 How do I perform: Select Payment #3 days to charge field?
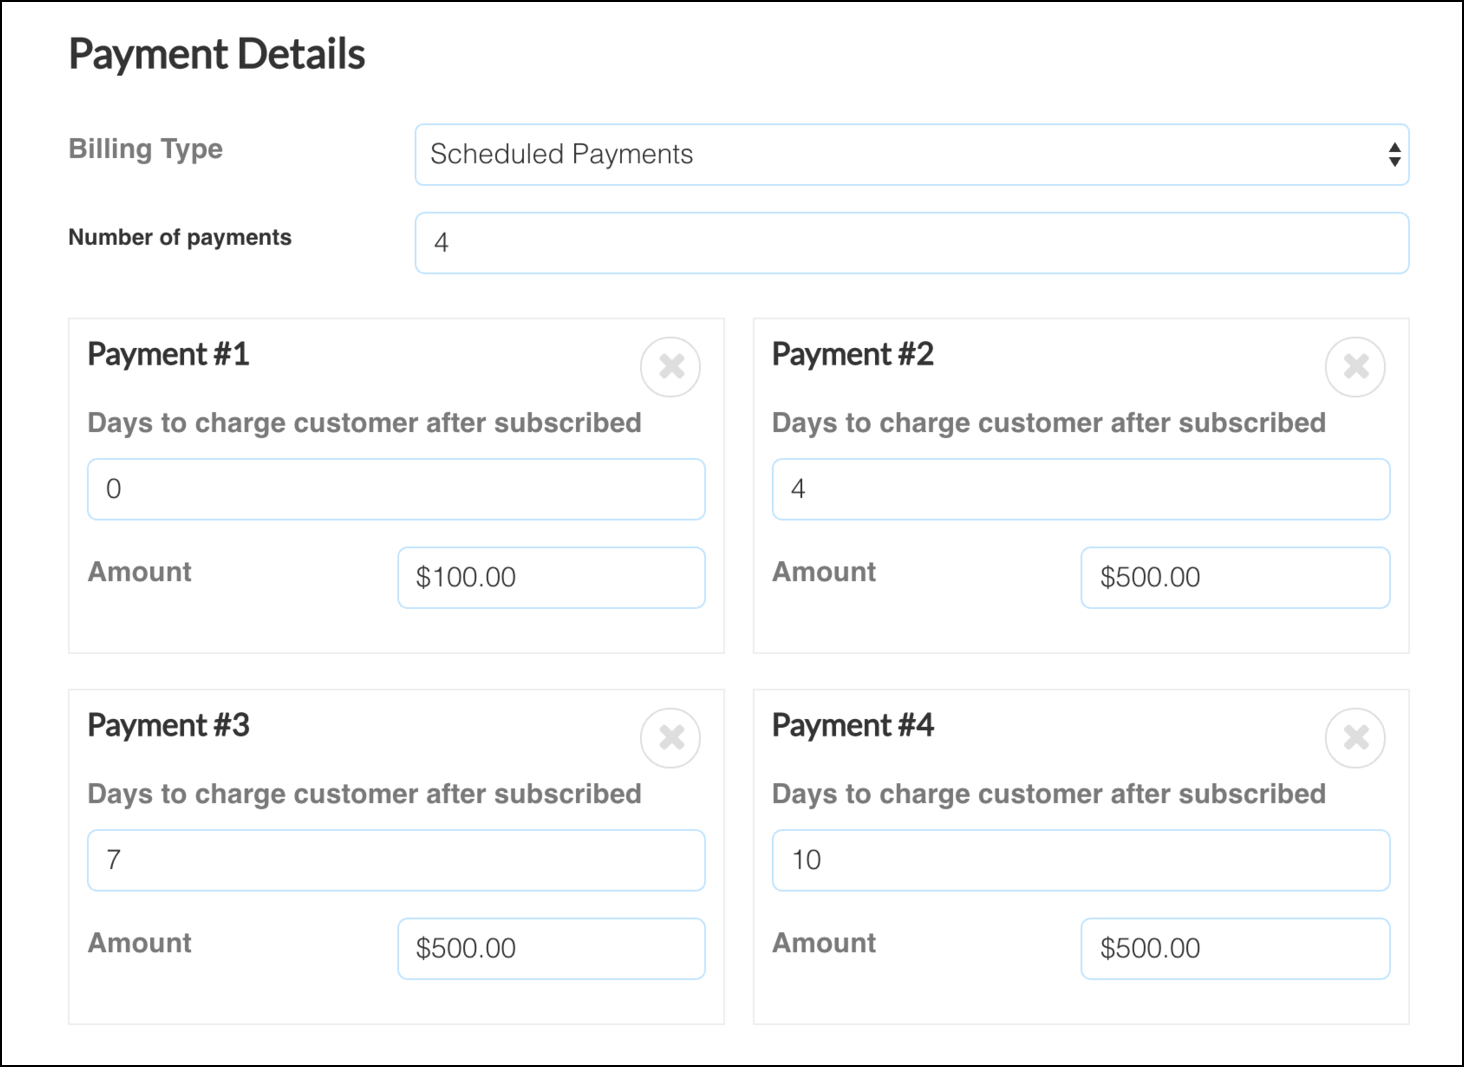(396, 860)
